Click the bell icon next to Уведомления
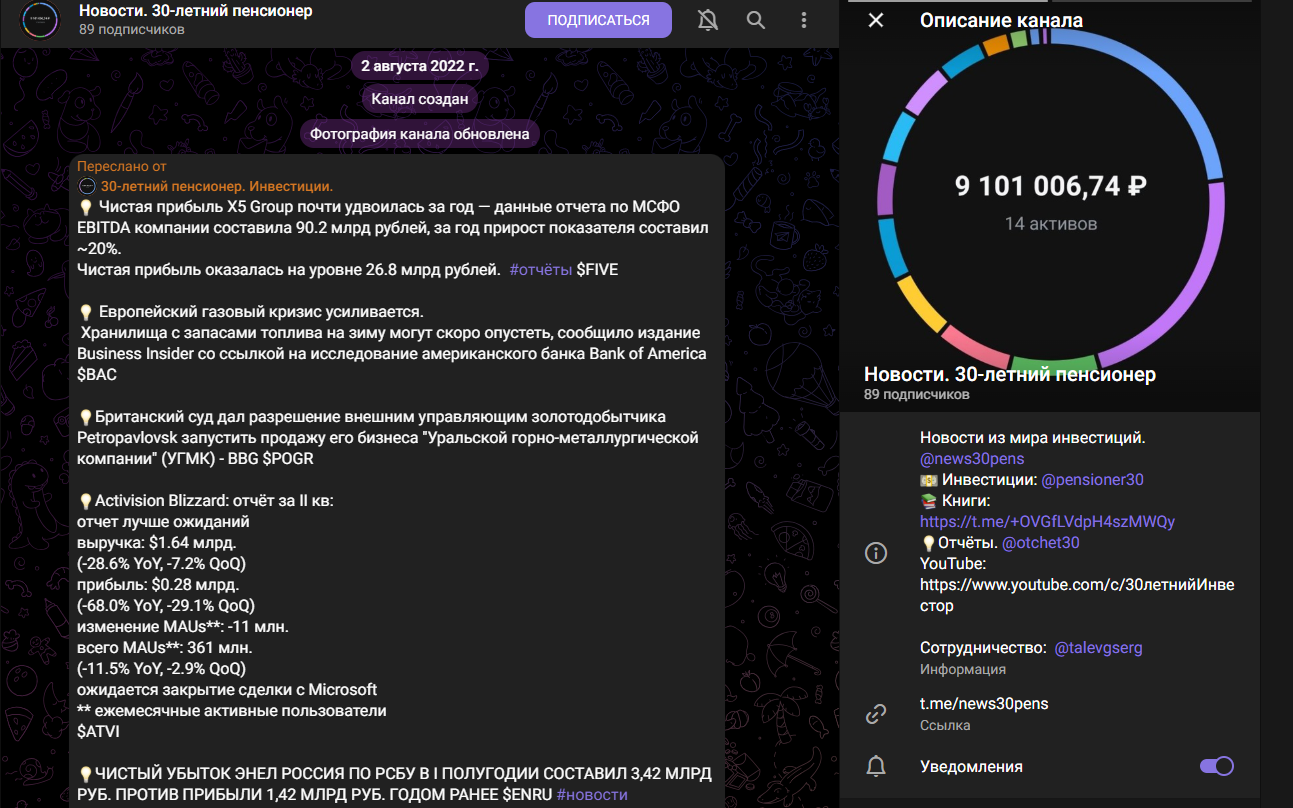Image resolution: width=1293 pixels, height=808 pixels. (x=876, y=767)
